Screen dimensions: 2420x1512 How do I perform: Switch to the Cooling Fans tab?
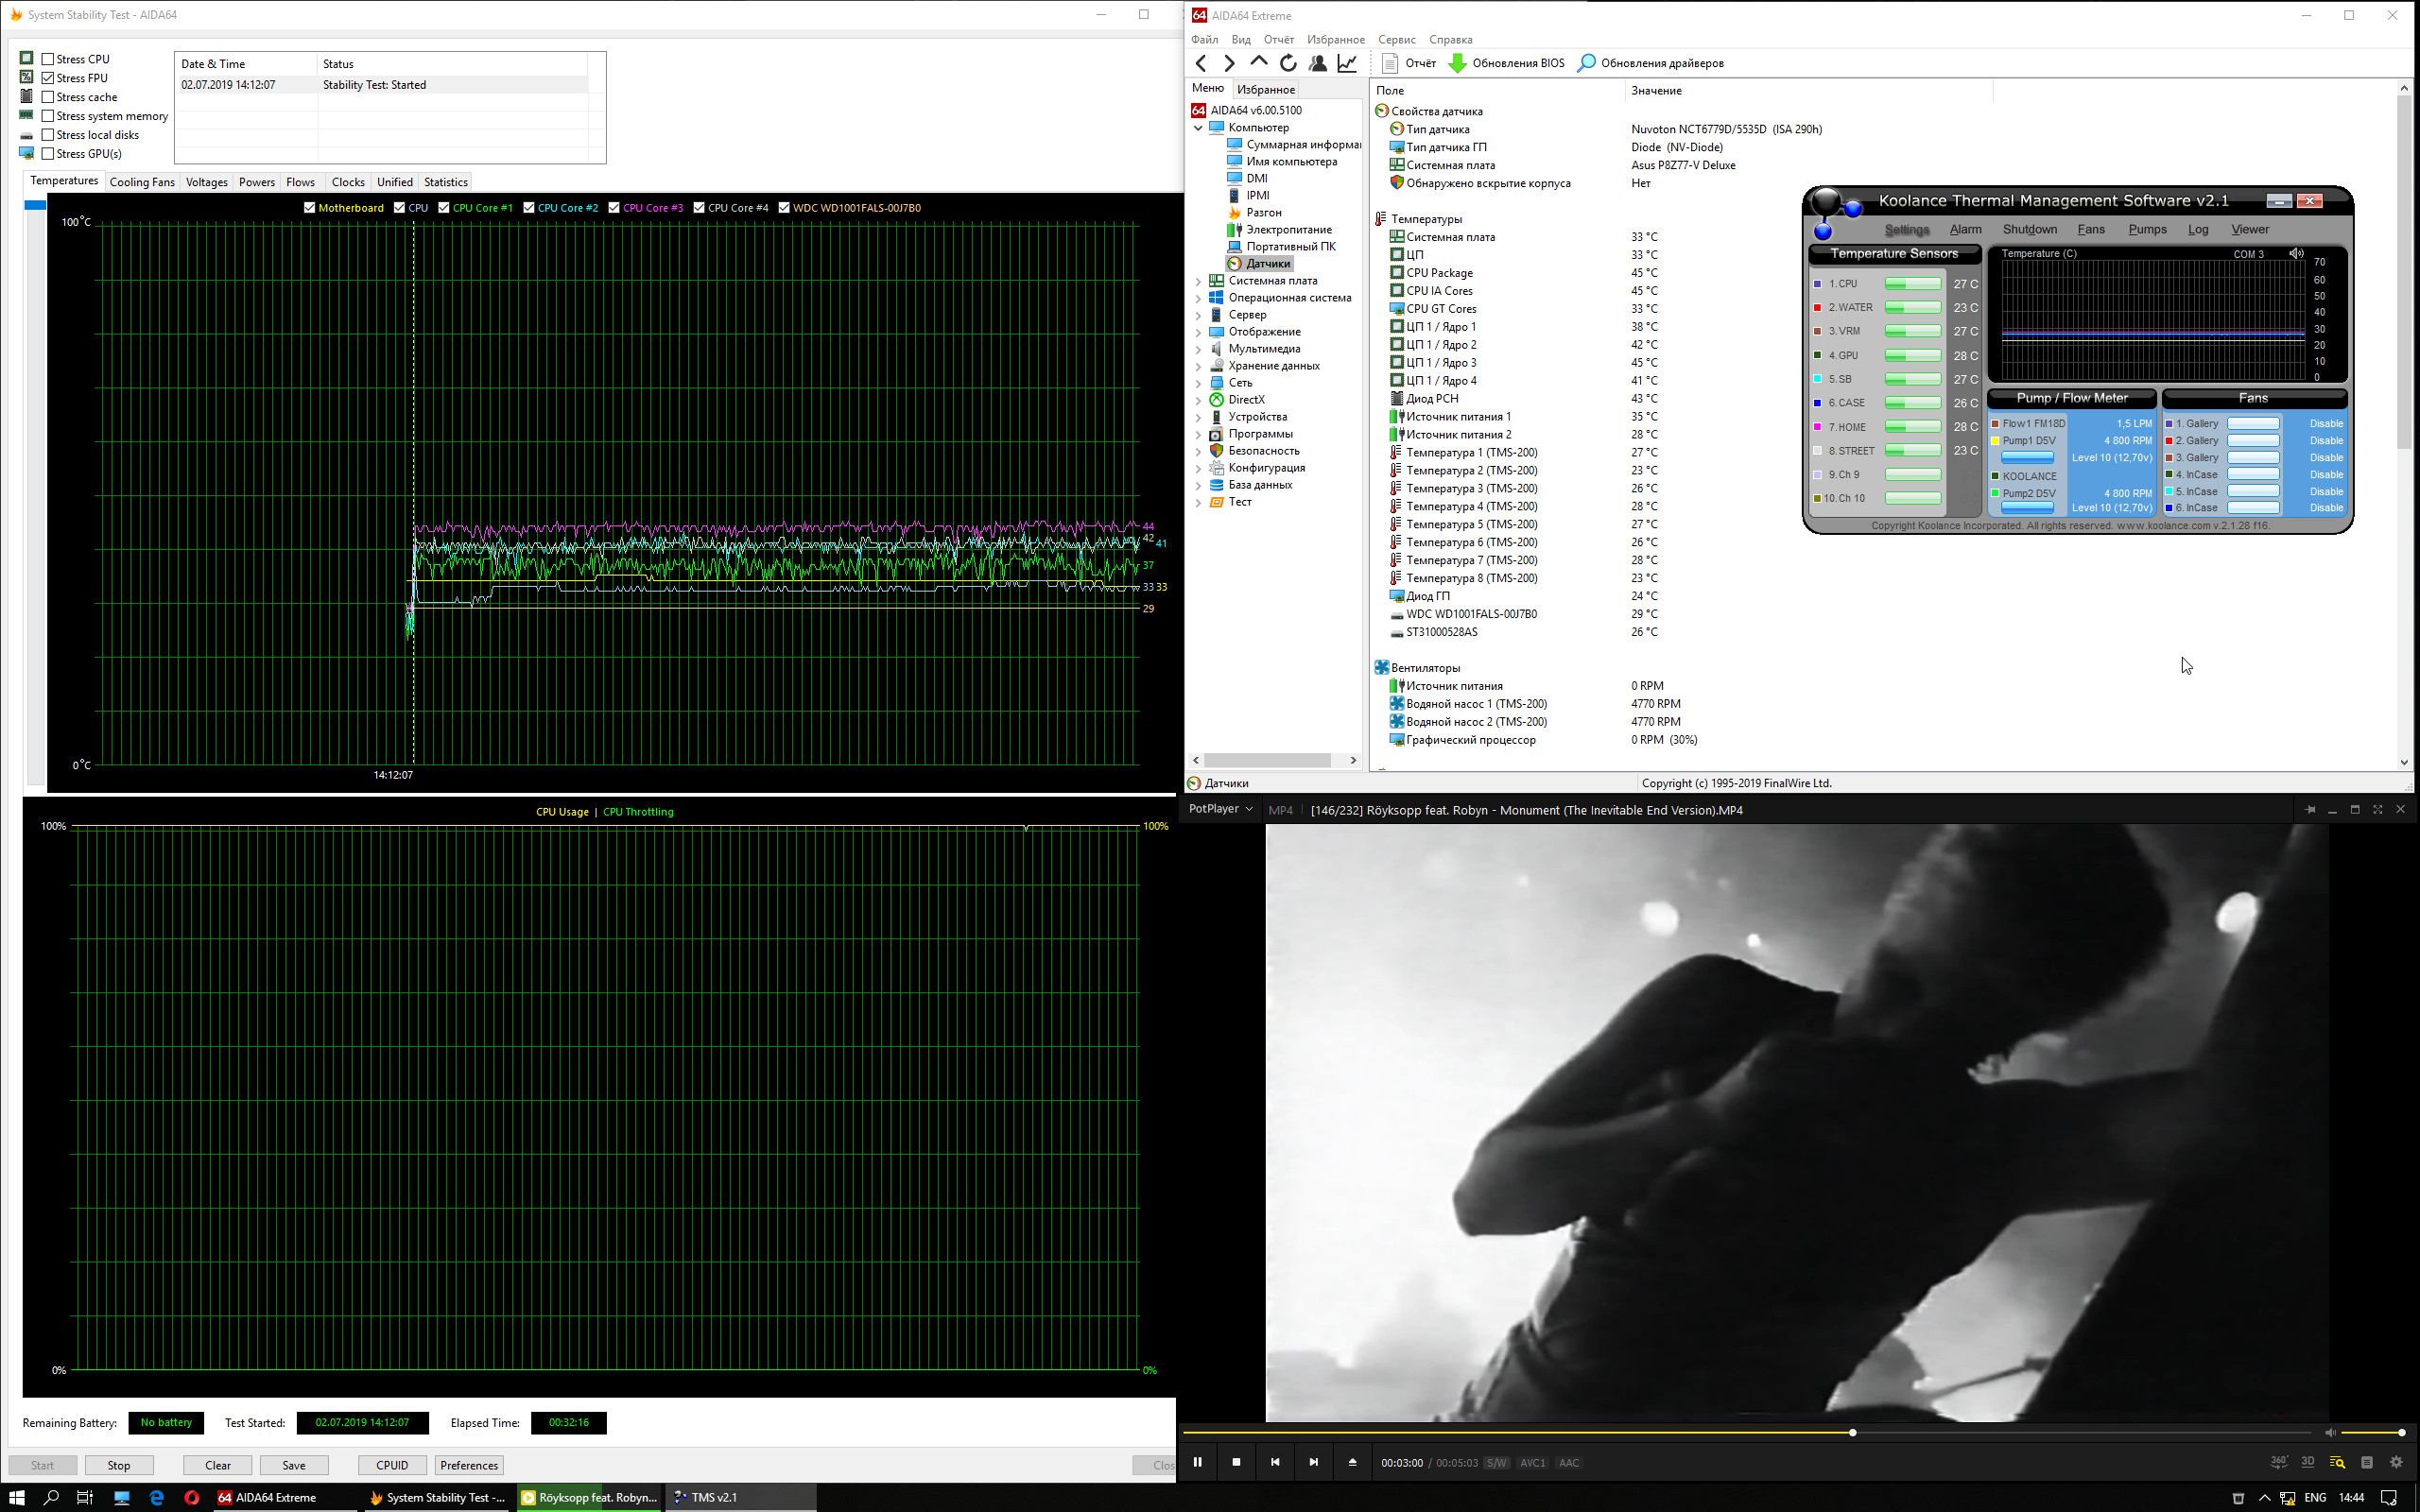click(x=142, y=182)
